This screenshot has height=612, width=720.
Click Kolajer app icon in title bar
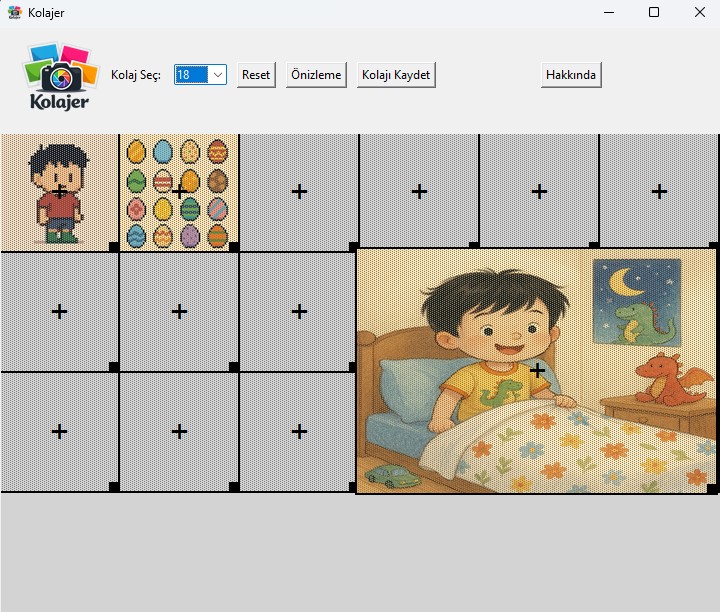pyautogui.click(x=15, y=12)
